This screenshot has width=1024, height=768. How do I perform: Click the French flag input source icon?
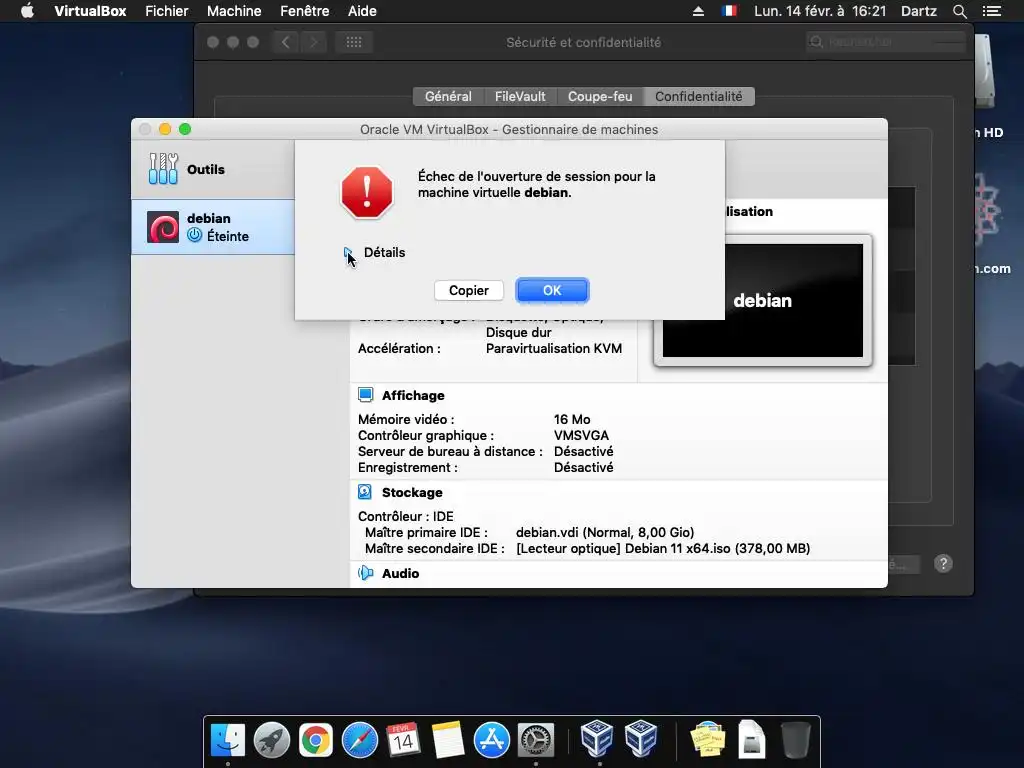[x=729, y=11]
